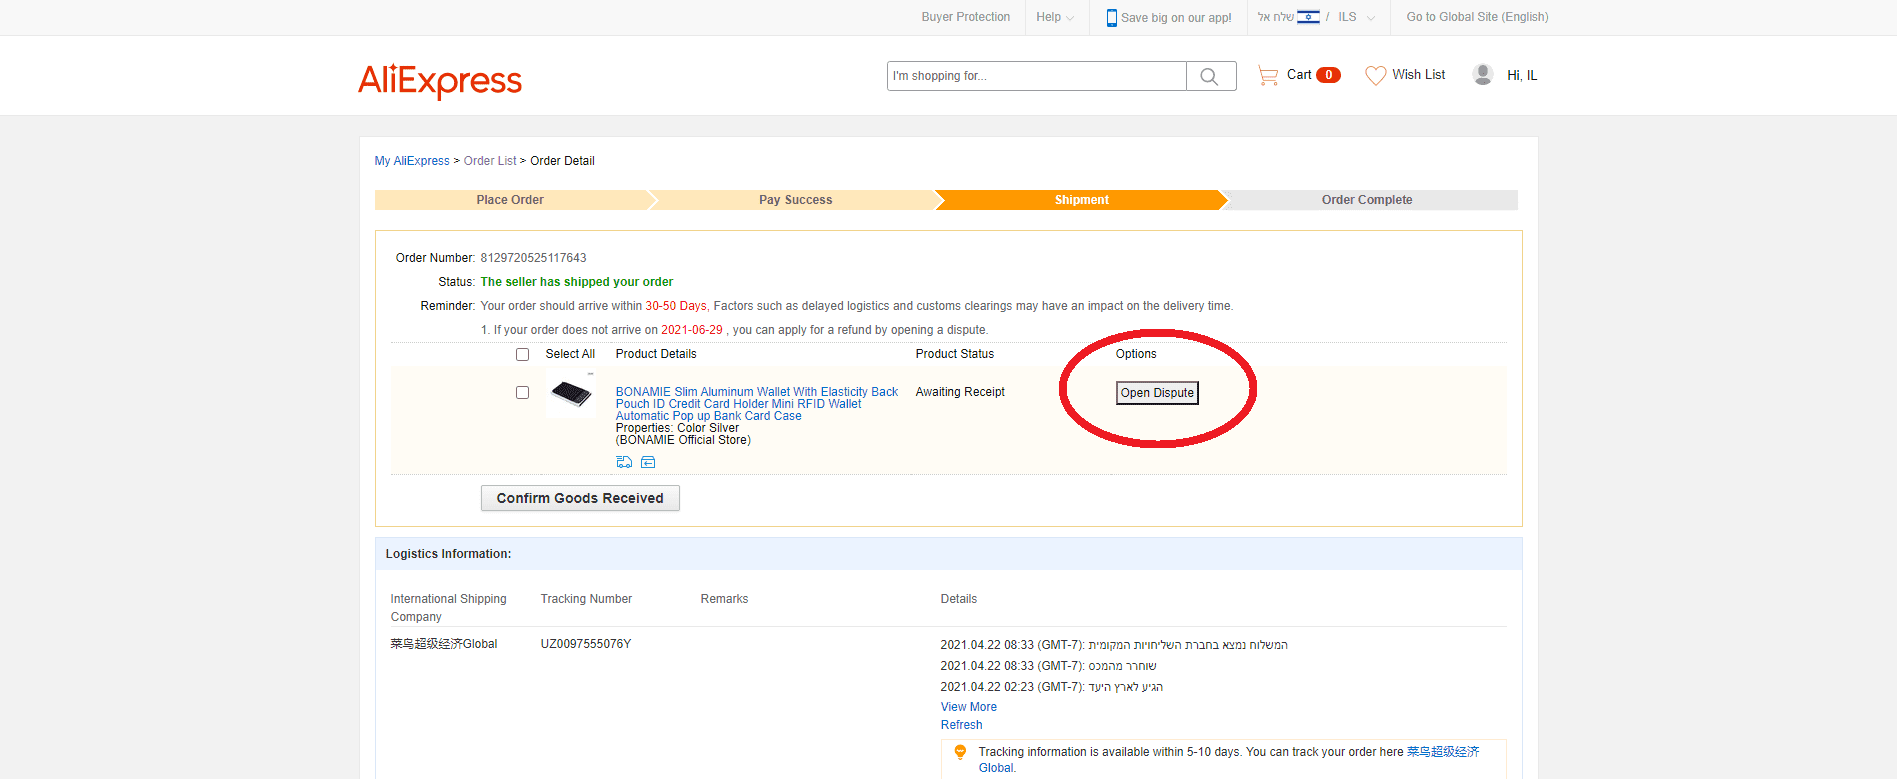This screenshot has width=1897, height=779.
Task: Click the BONAMIE Official Store text
Action: tap(683, 440)
